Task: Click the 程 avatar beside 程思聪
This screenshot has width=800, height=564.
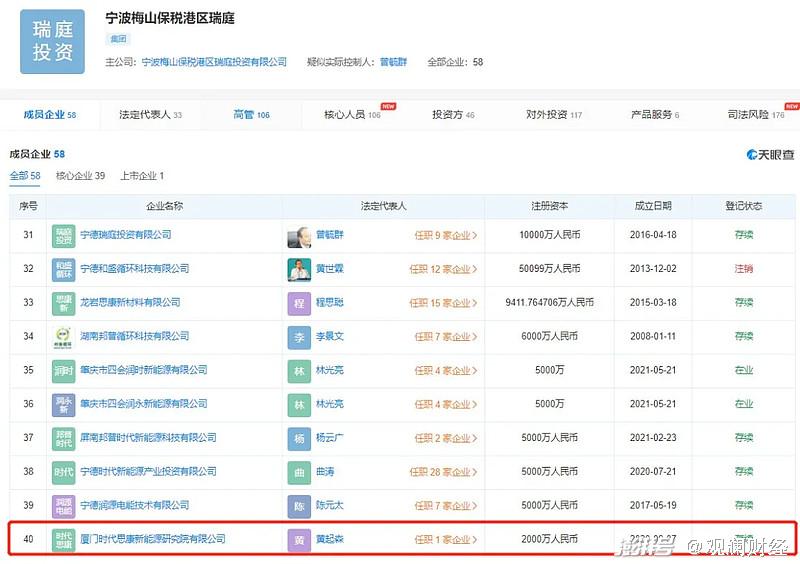Action: (x=299, y=303)
